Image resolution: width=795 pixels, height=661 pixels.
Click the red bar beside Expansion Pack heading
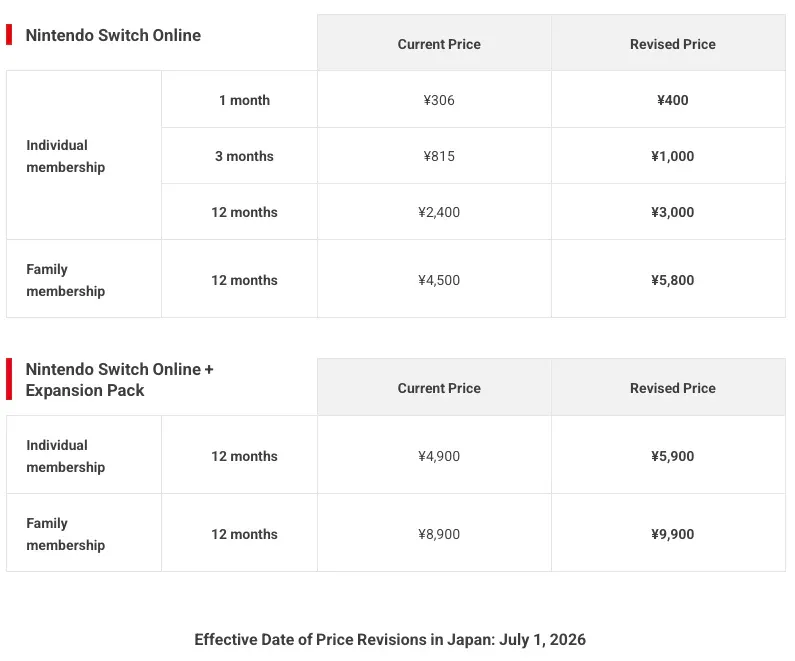click(x=9, y=379)
